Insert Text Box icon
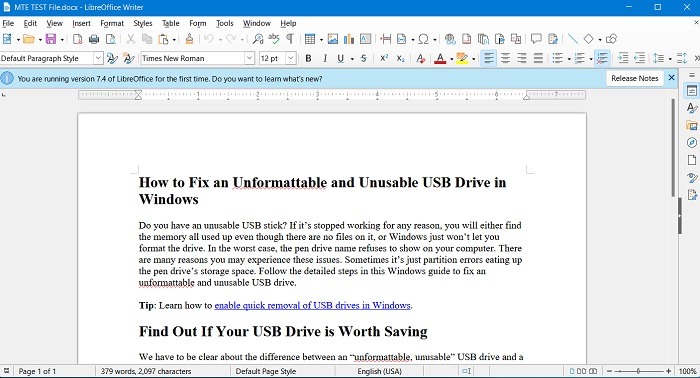The width and height of the screenshot is (700, 378). click(365, 39)
